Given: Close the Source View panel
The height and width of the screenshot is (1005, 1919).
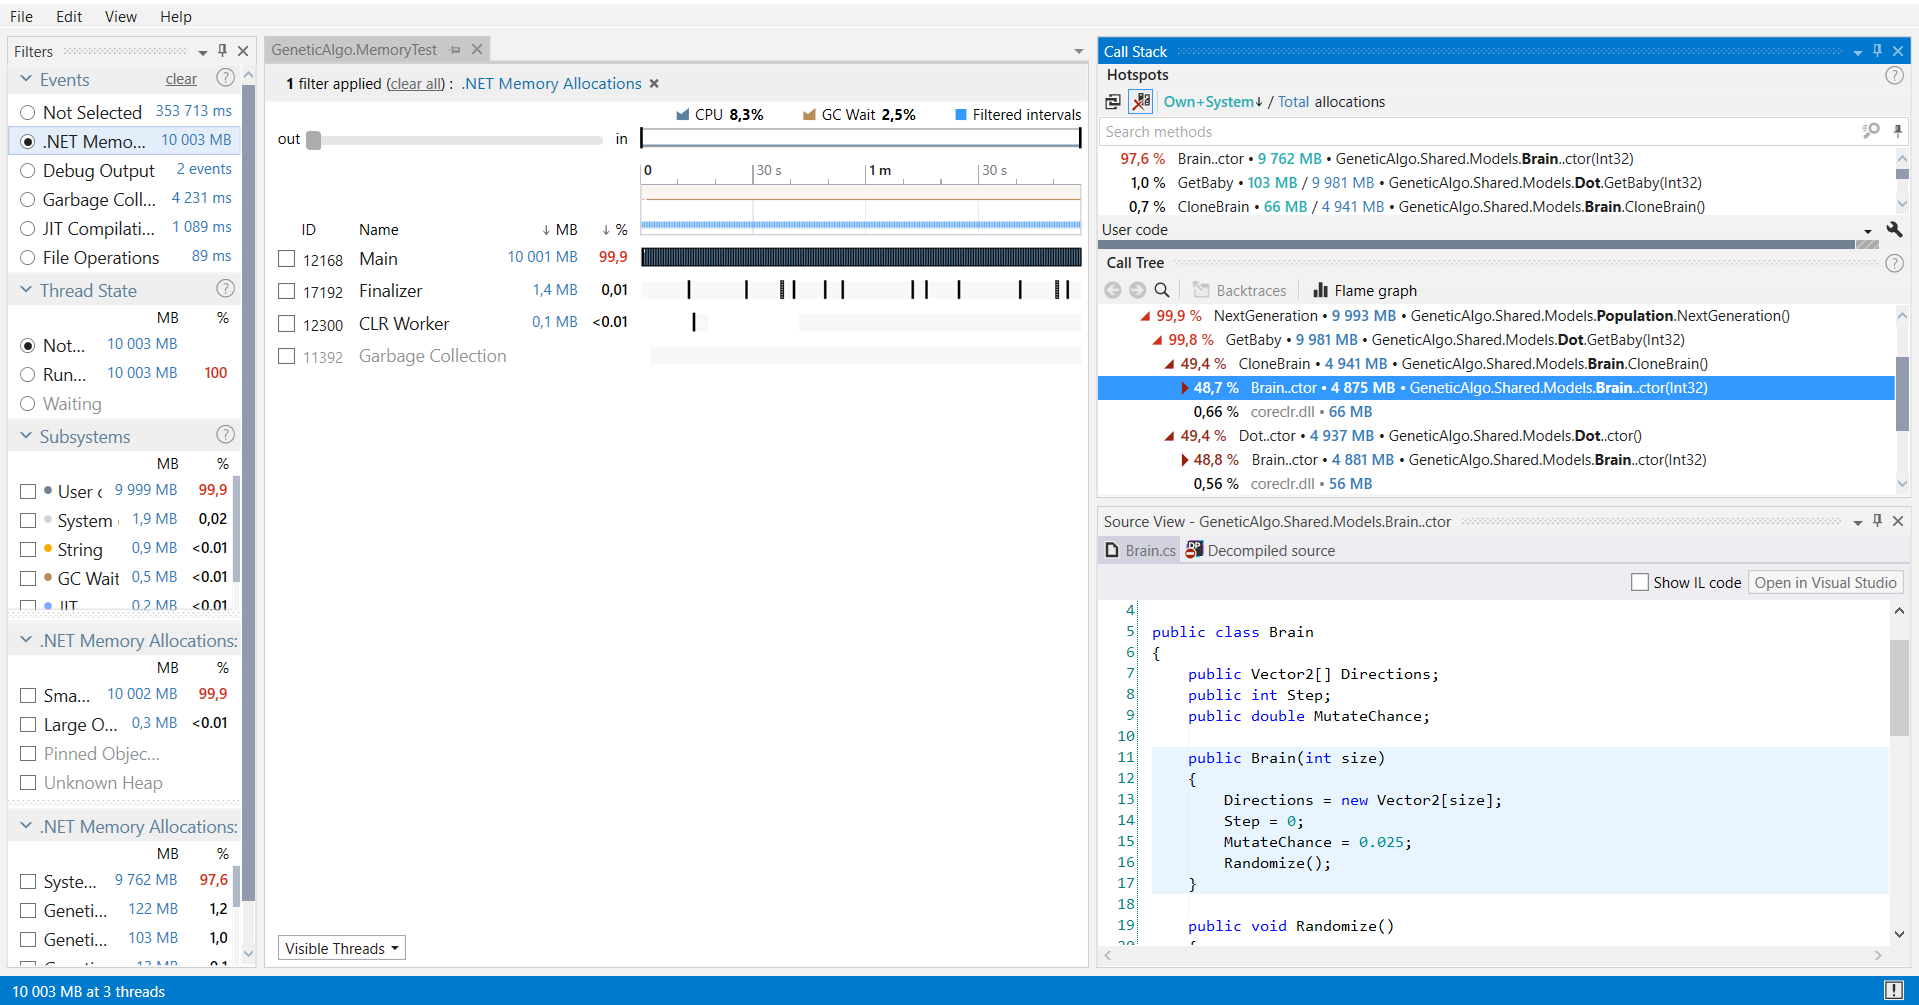Looking at the screenshot, I should click(x=1898, y=521).
